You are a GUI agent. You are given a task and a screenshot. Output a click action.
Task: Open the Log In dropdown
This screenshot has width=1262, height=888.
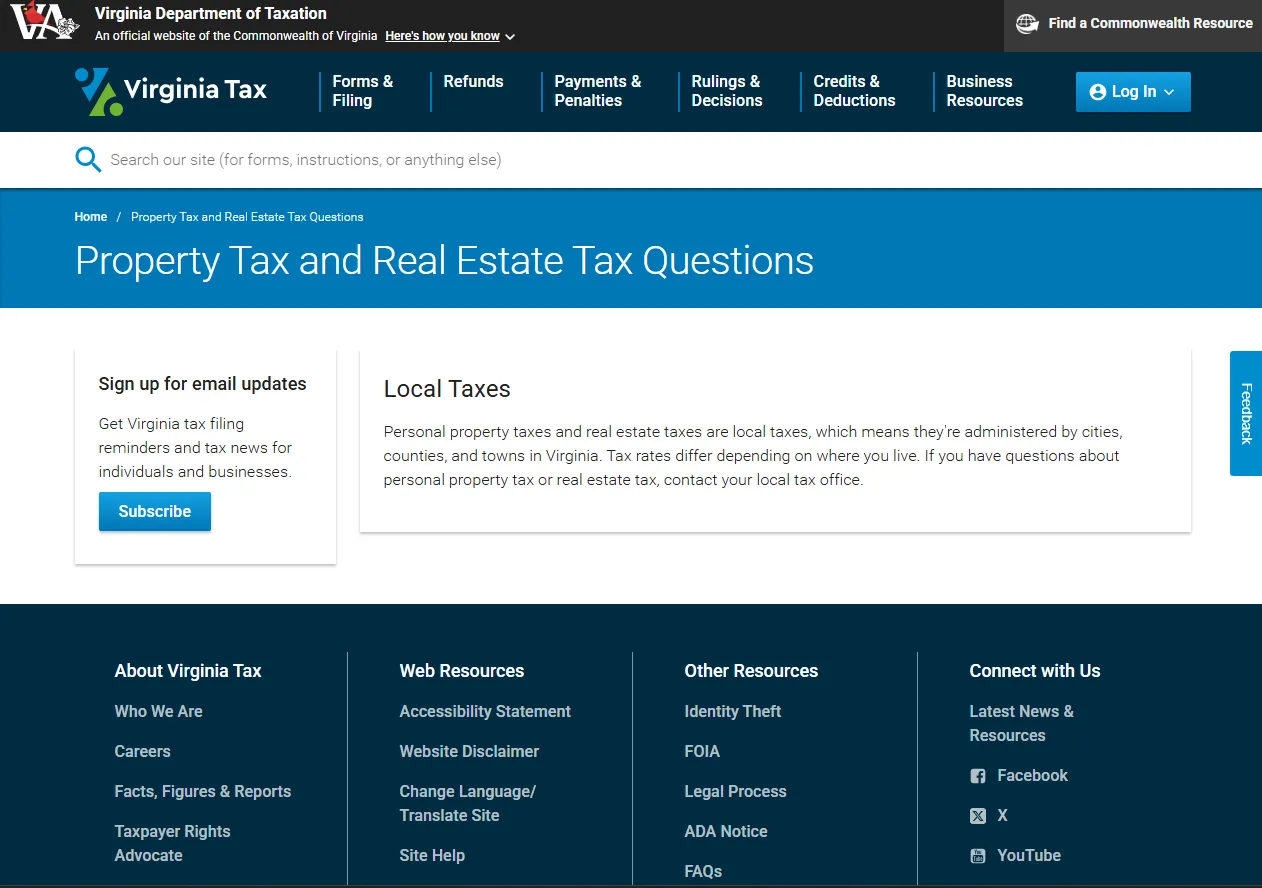coord(1133,92)
